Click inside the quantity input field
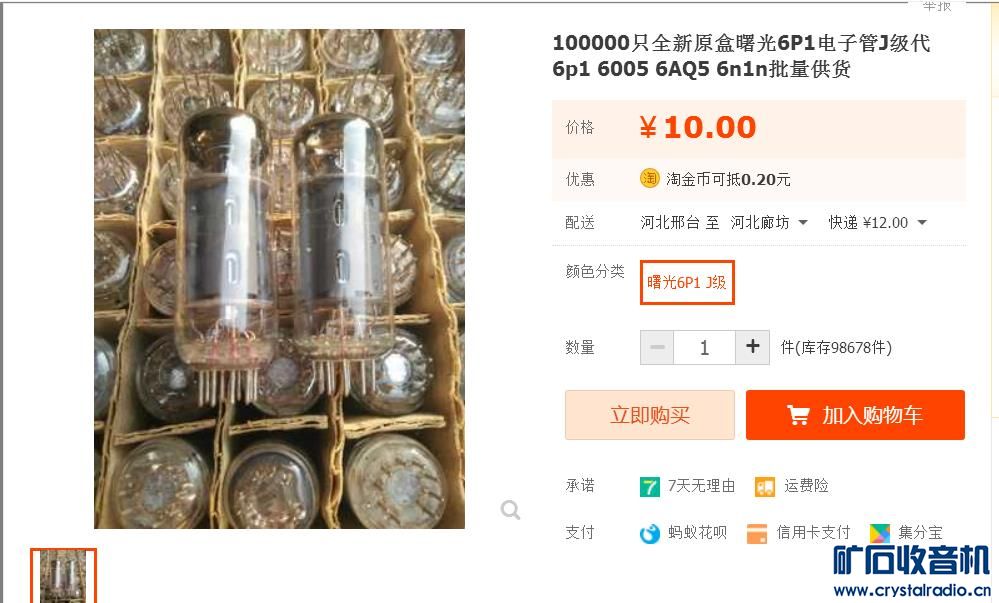999x603 pixels. tap(704, 347)
